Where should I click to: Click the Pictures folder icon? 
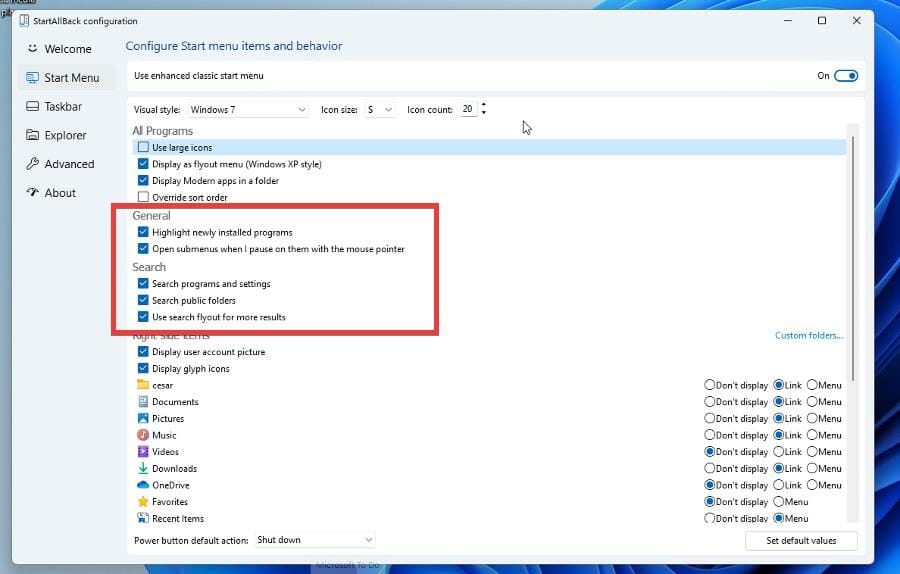[x=143, y=419]
